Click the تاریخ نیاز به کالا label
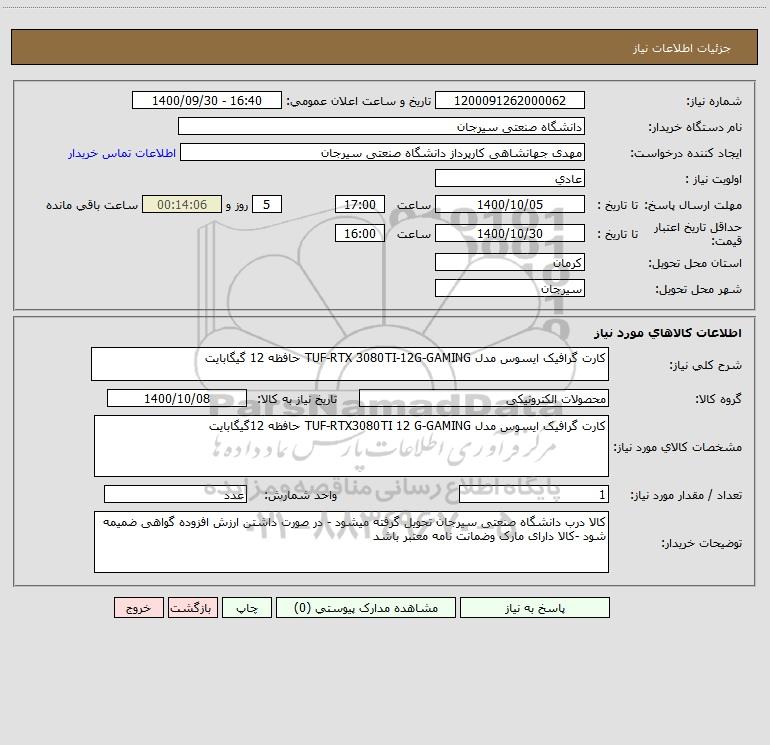 click(x=298, y=399)
